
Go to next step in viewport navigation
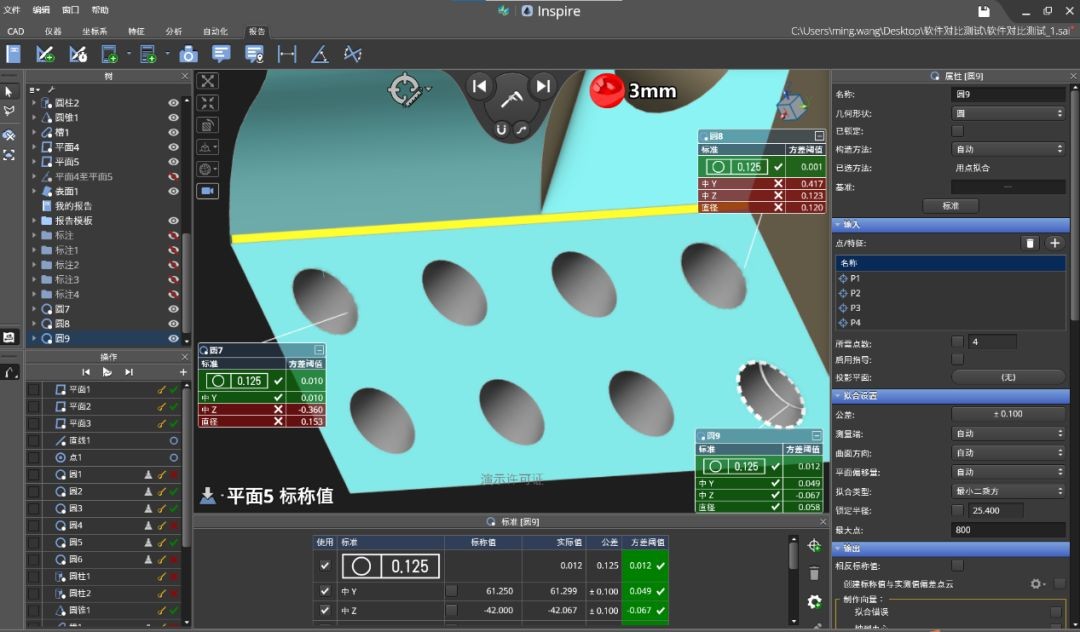(x=543, y=86)
